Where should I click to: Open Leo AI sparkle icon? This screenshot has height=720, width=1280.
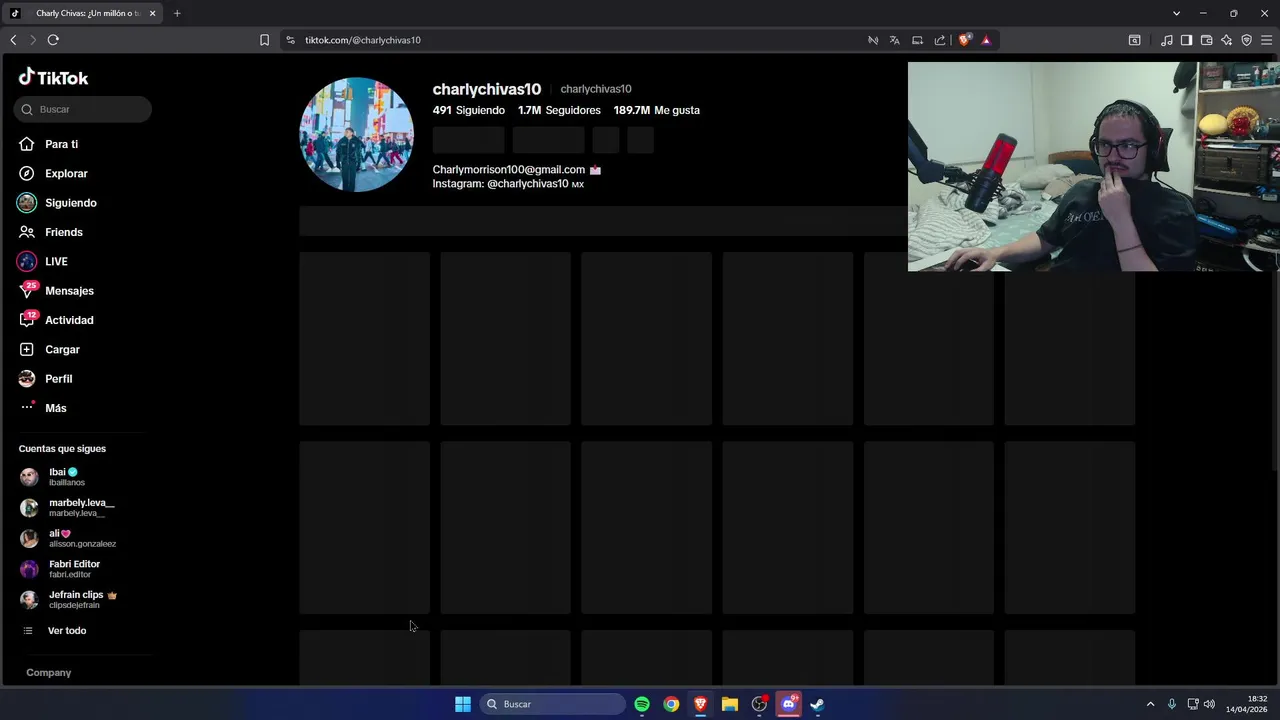point(1226,40)
